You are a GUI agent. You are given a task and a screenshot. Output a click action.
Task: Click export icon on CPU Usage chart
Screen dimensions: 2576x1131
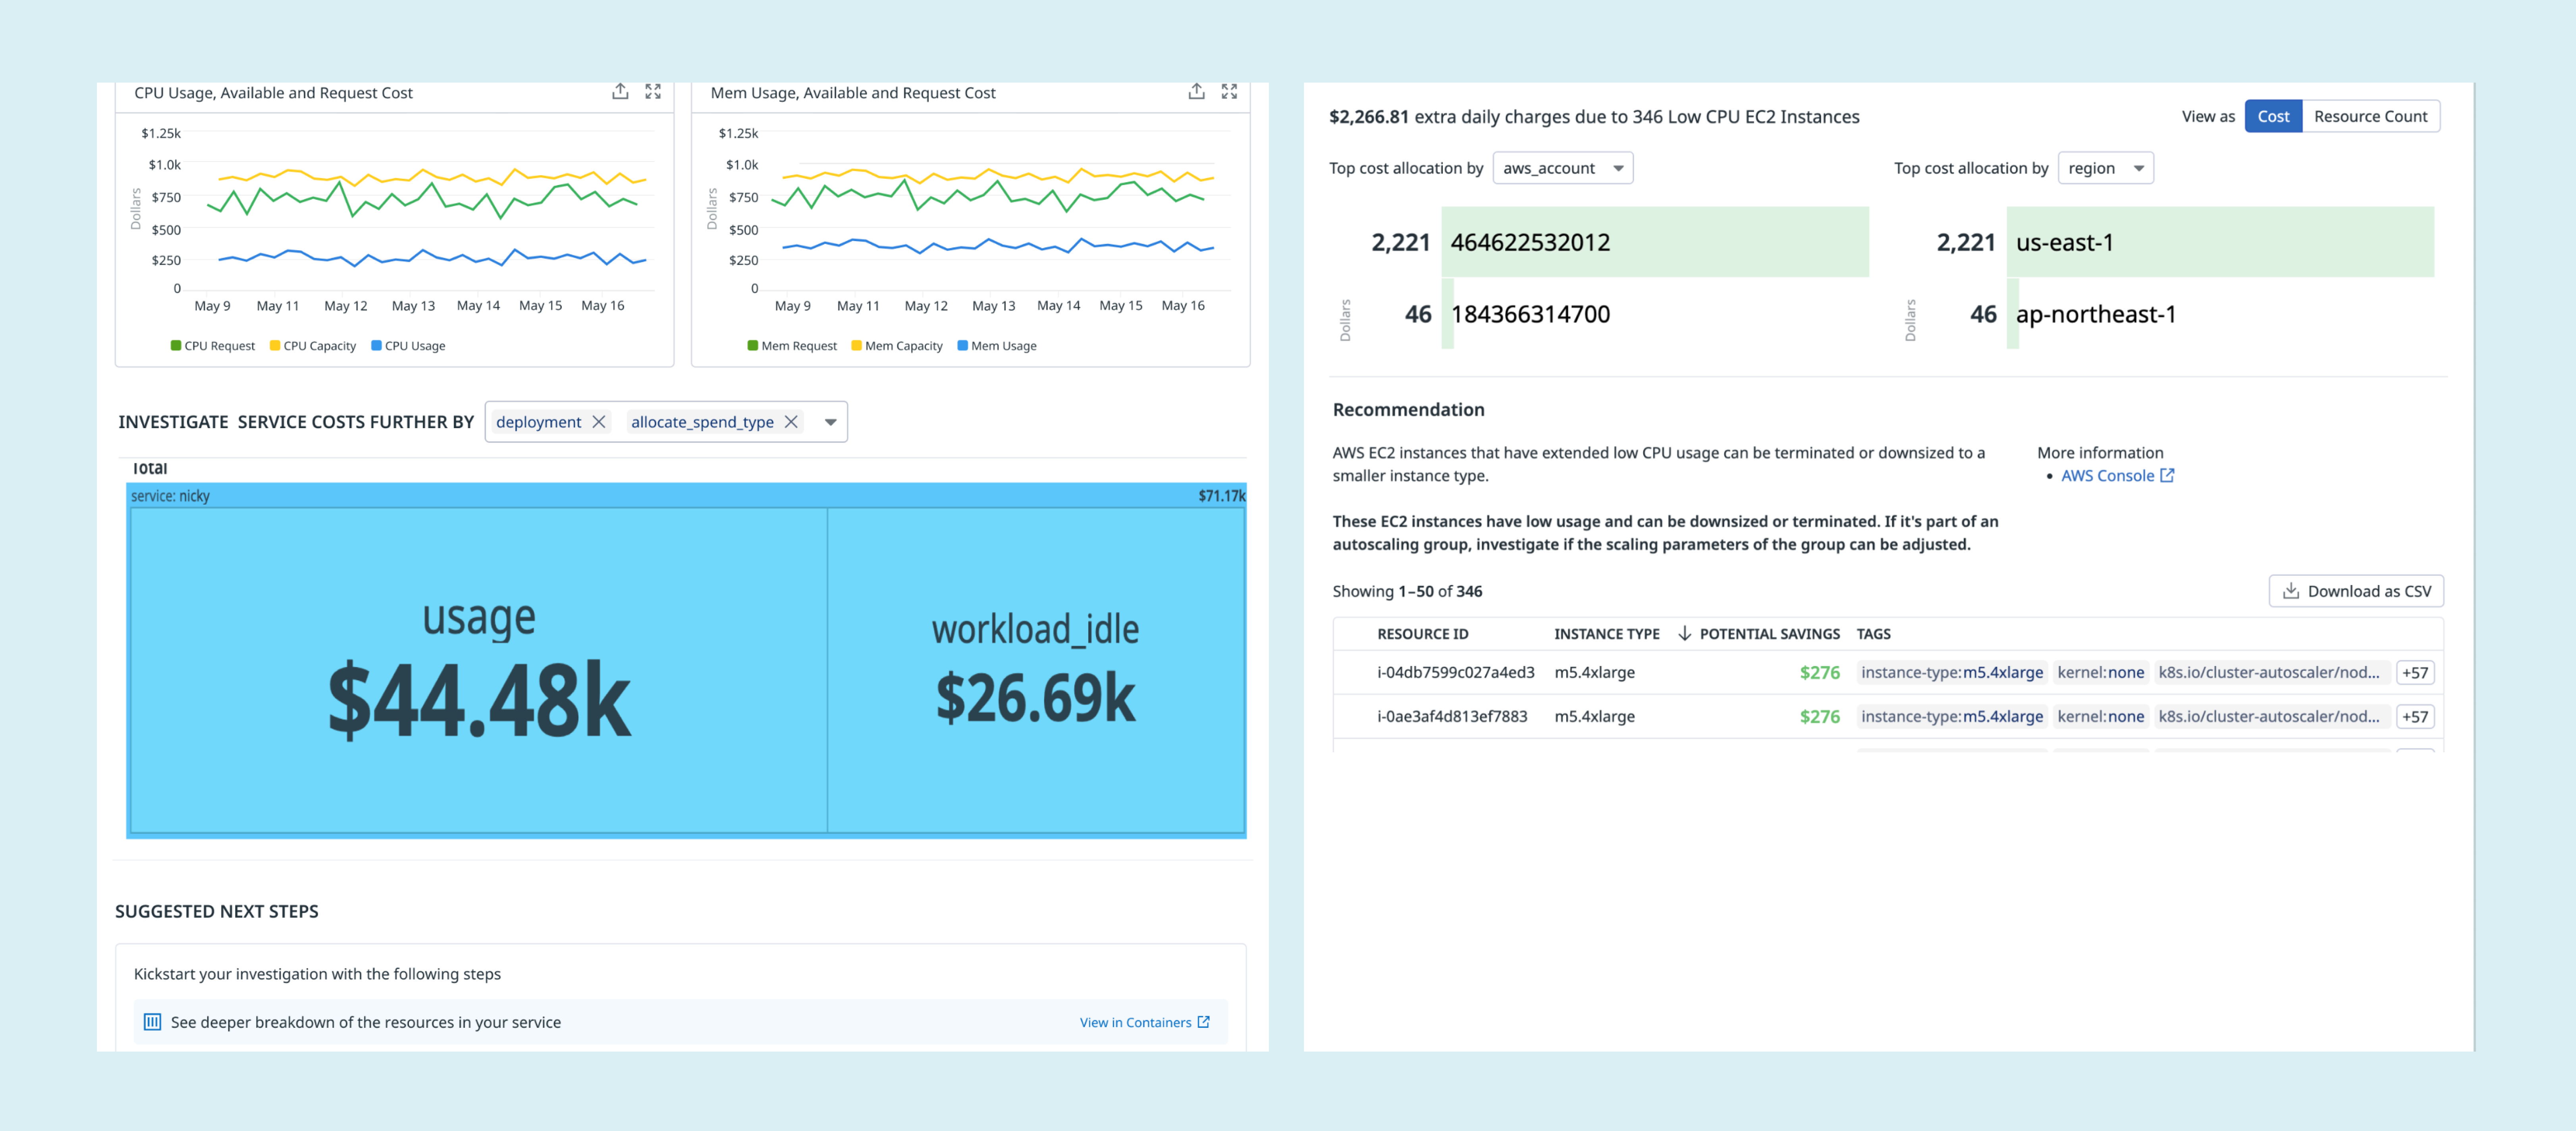620,92
